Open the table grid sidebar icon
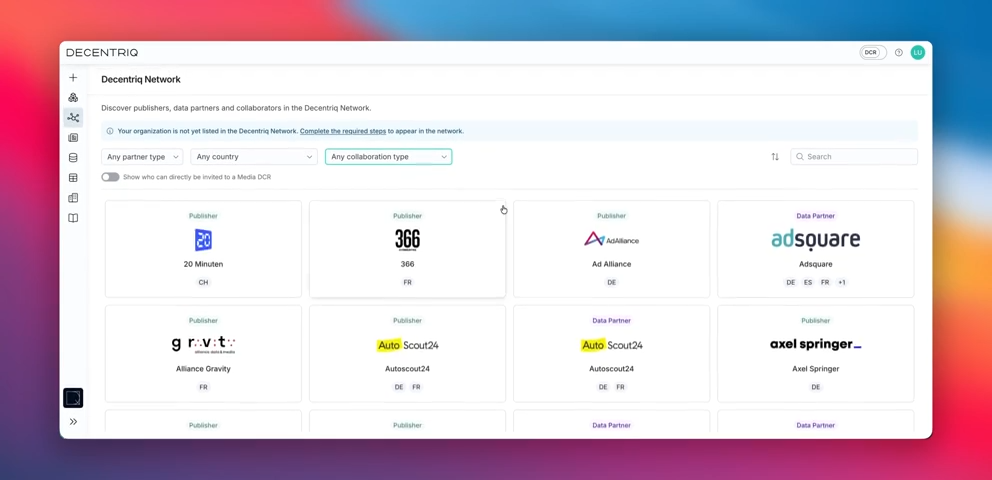992x480 pixels. (73, 178)
